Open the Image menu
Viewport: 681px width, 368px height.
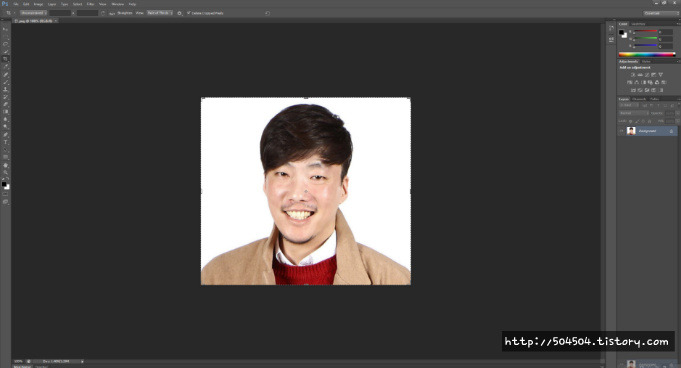point(38,4)
